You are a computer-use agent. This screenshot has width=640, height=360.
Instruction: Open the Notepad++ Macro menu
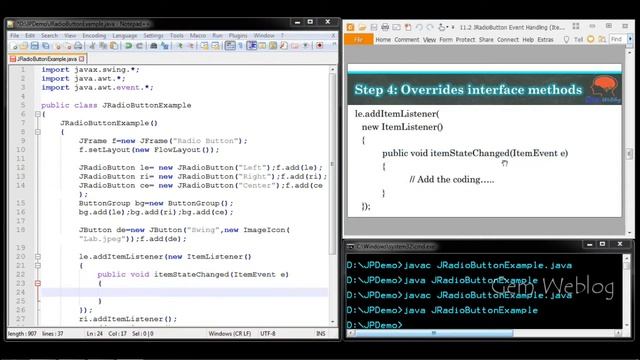tap(198, 36)
